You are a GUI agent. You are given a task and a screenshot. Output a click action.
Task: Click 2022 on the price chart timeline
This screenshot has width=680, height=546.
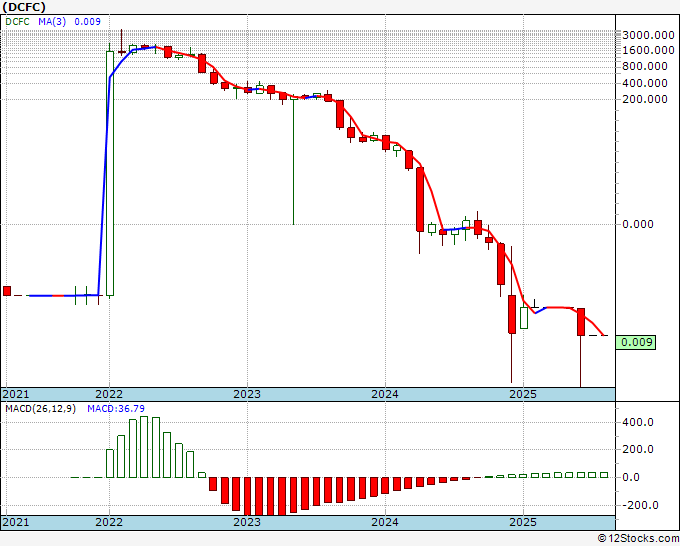click(x=109, y=394)
